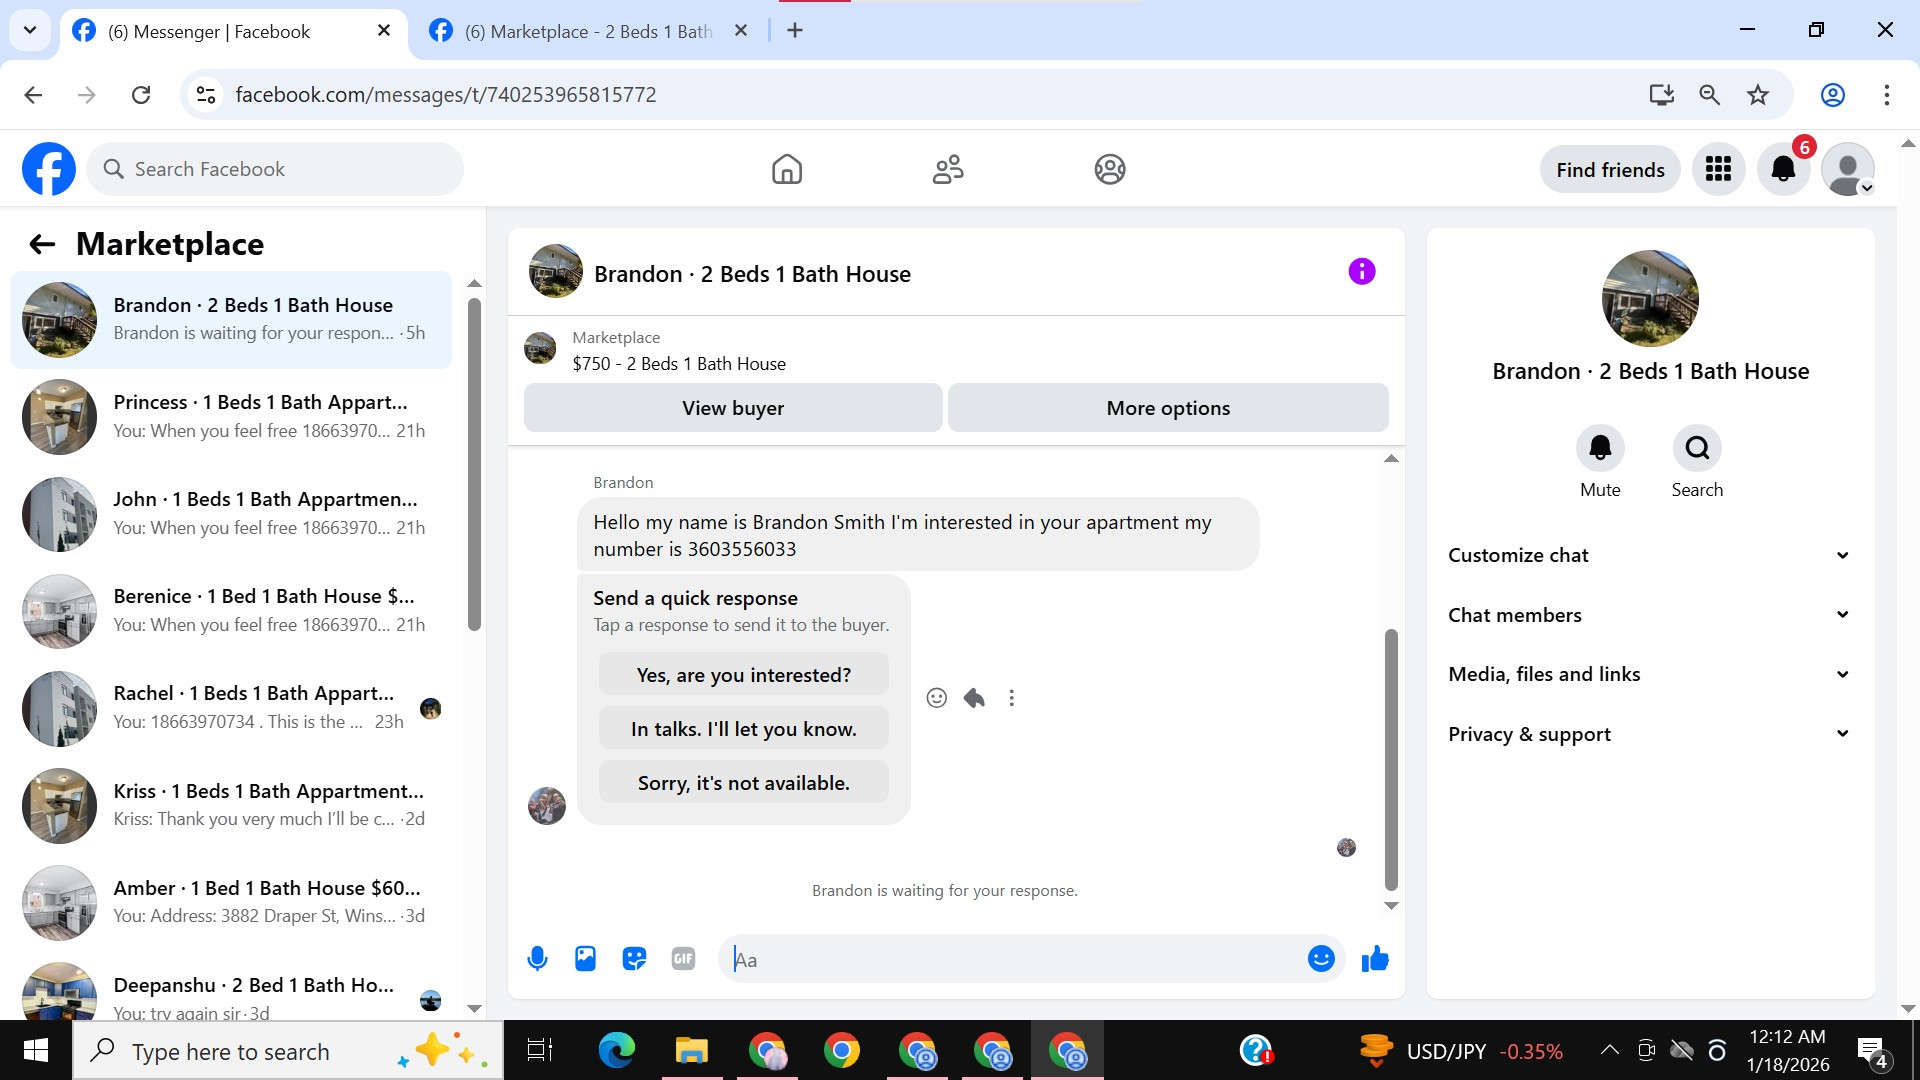Click the reply arrow beside quick responses

pyautogui.click(x=974, y=698)
